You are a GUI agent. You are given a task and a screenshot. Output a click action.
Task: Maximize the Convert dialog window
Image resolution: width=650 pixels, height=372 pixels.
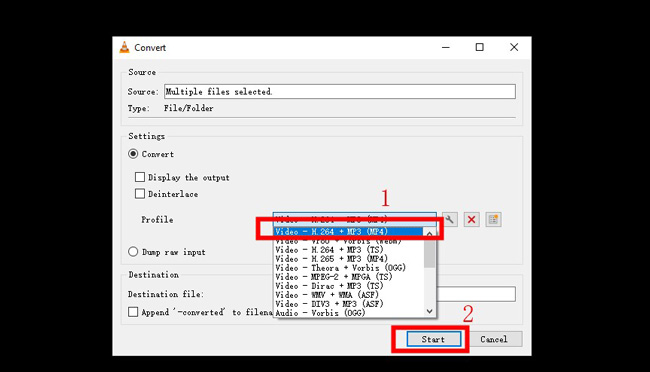(x=480, y=47)
